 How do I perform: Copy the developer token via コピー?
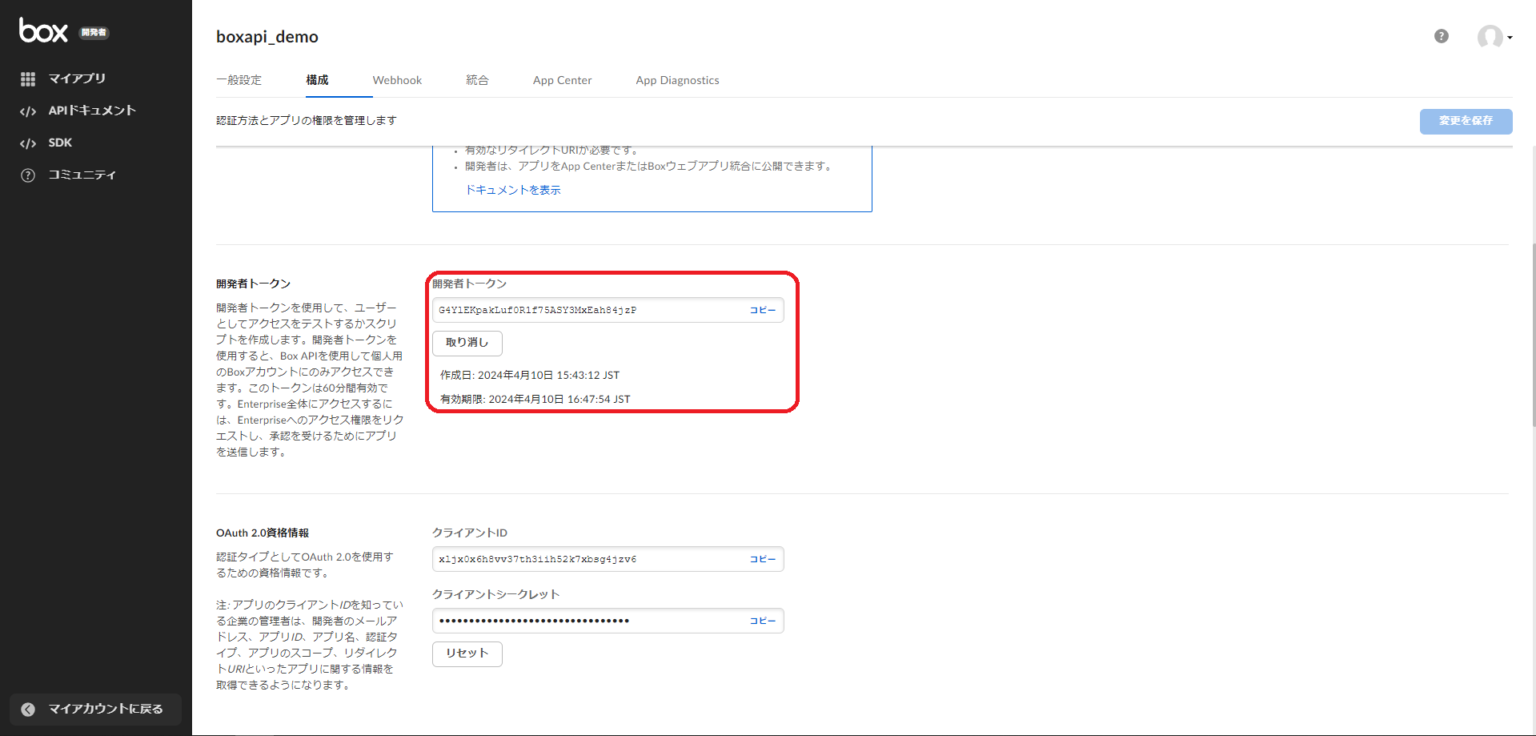tap(762, 310)
